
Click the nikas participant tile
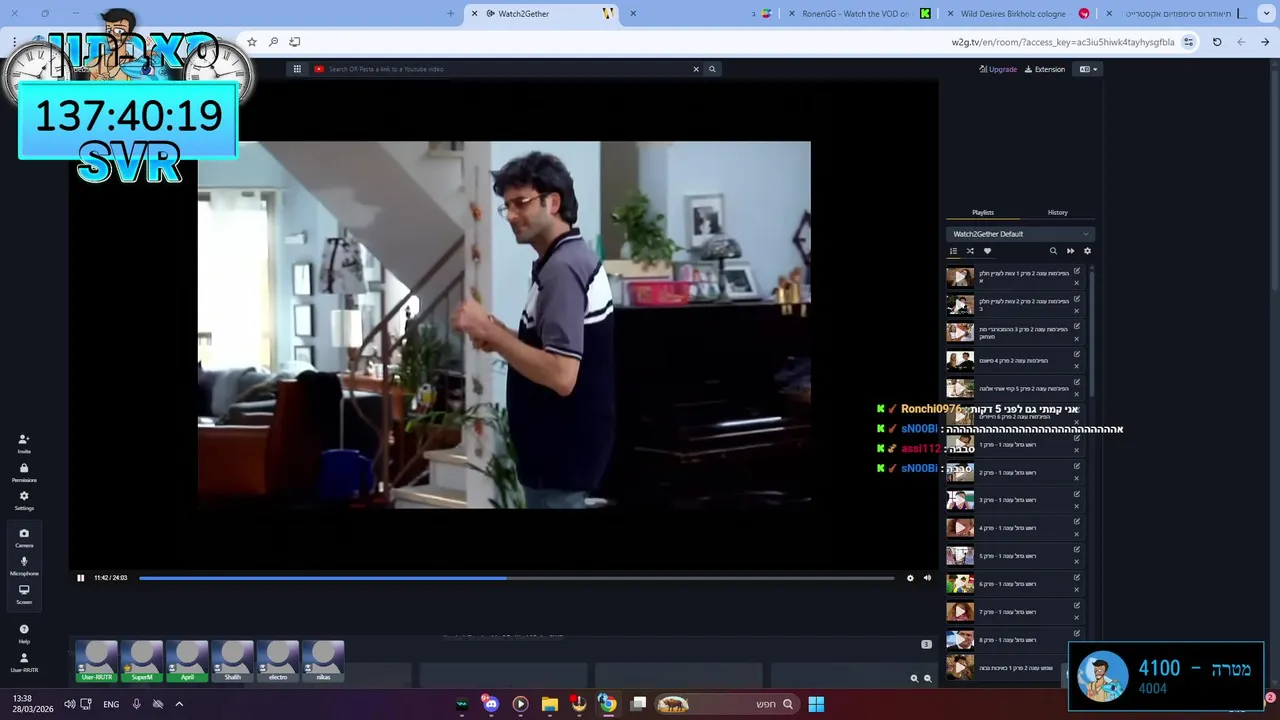(323, 662)
